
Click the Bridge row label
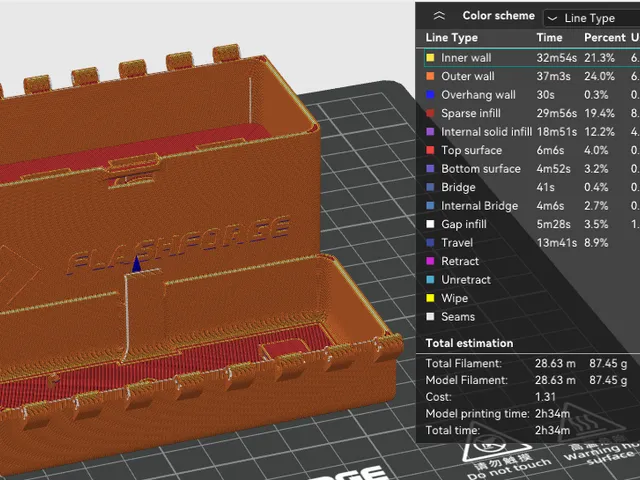[x=458, y=187]
